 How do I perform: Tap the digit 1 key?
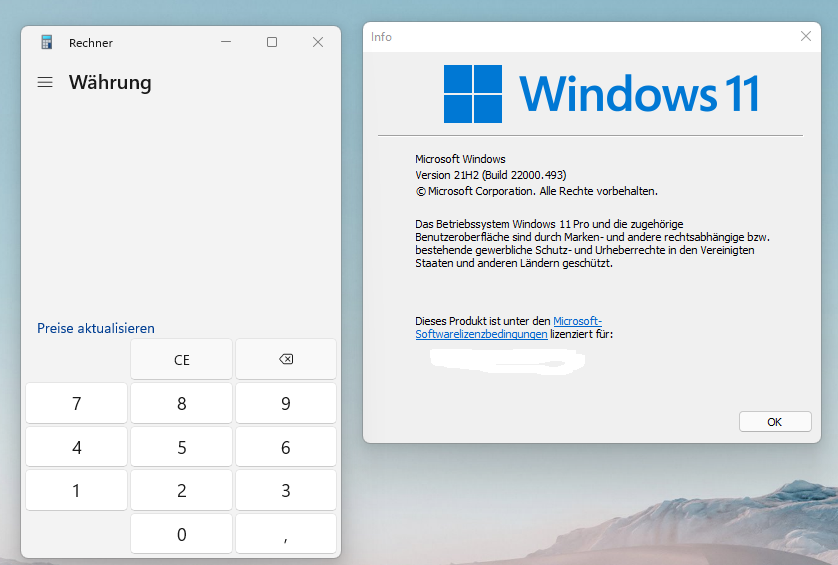(x=76, y=490)
